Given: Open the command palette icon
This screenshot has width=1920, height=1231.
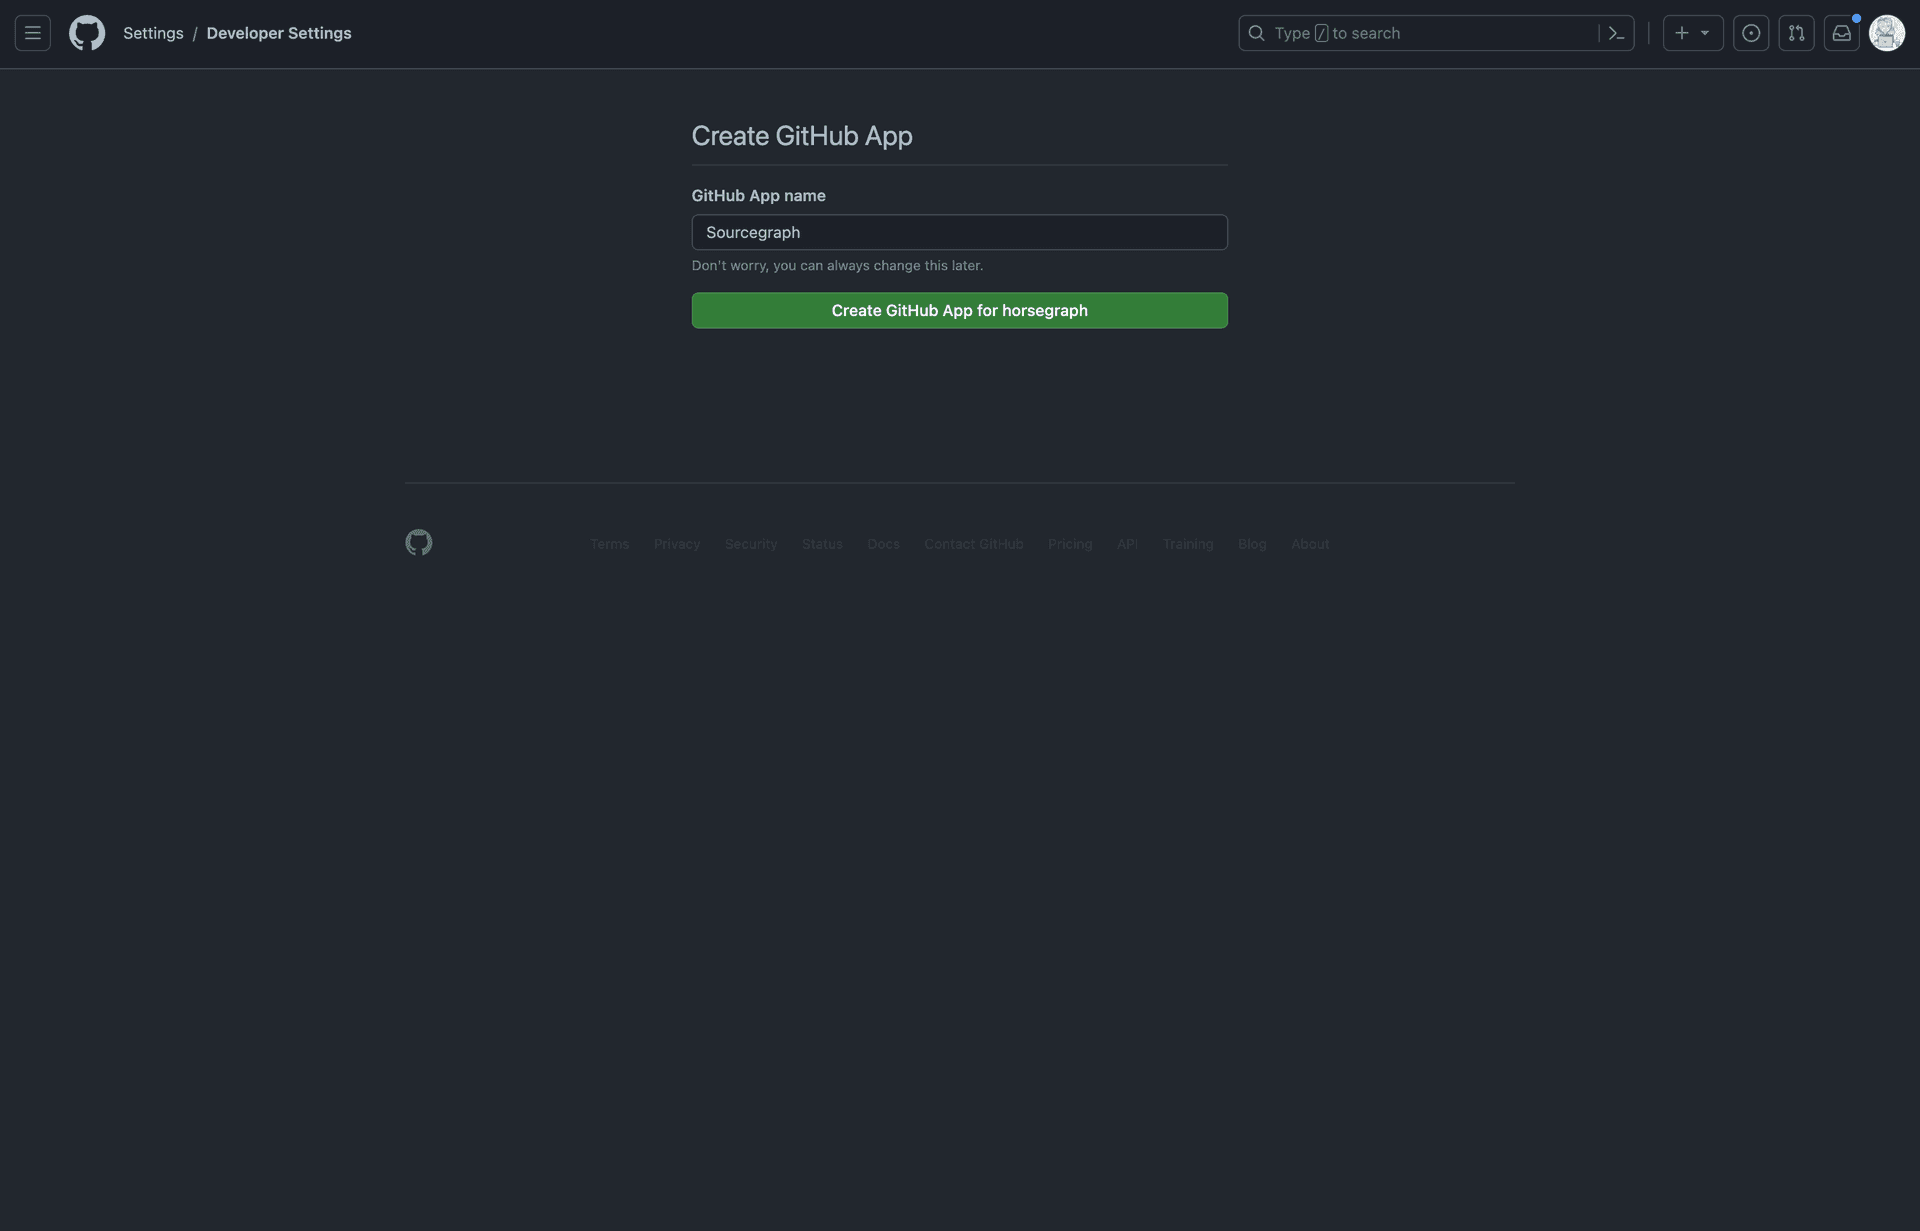Looking at the screenshot, I should pos(1616,33).
